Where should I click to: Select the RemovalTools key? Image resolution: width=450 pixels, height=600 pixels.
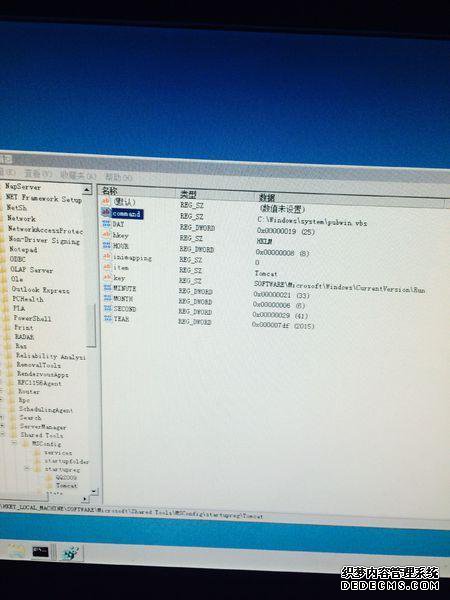(x=39, y=365)
